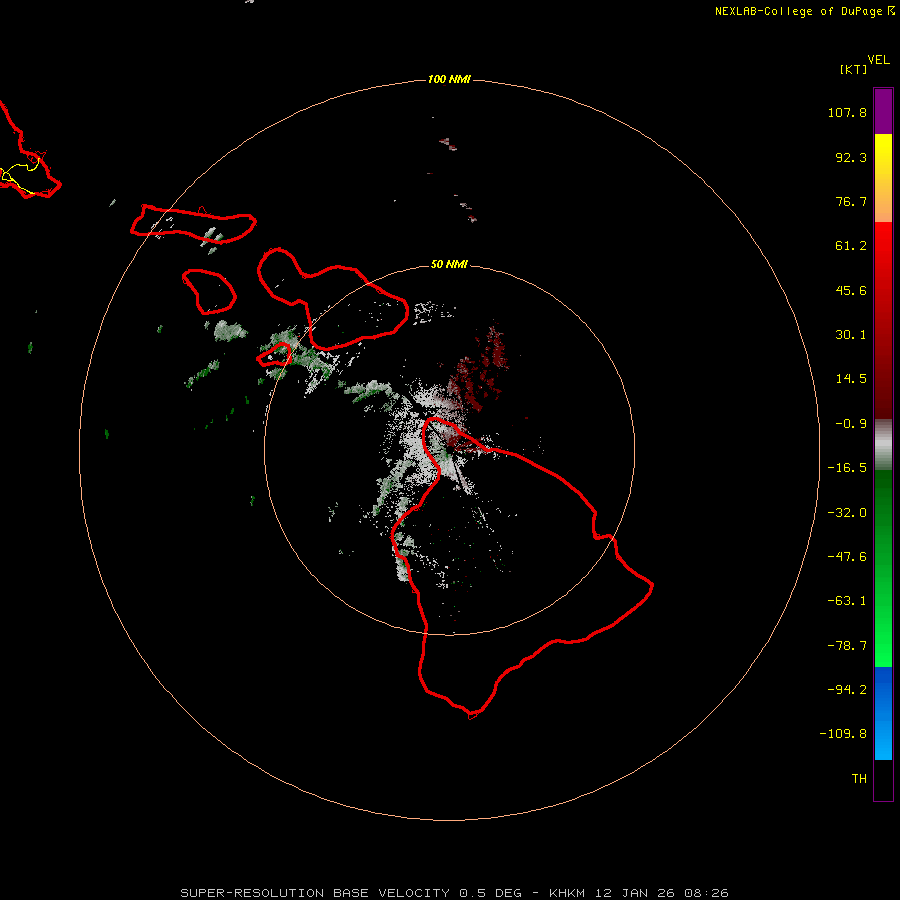Click the 45.6 velocity scale value
Screen dimensions: 900x900
(851, 290)
